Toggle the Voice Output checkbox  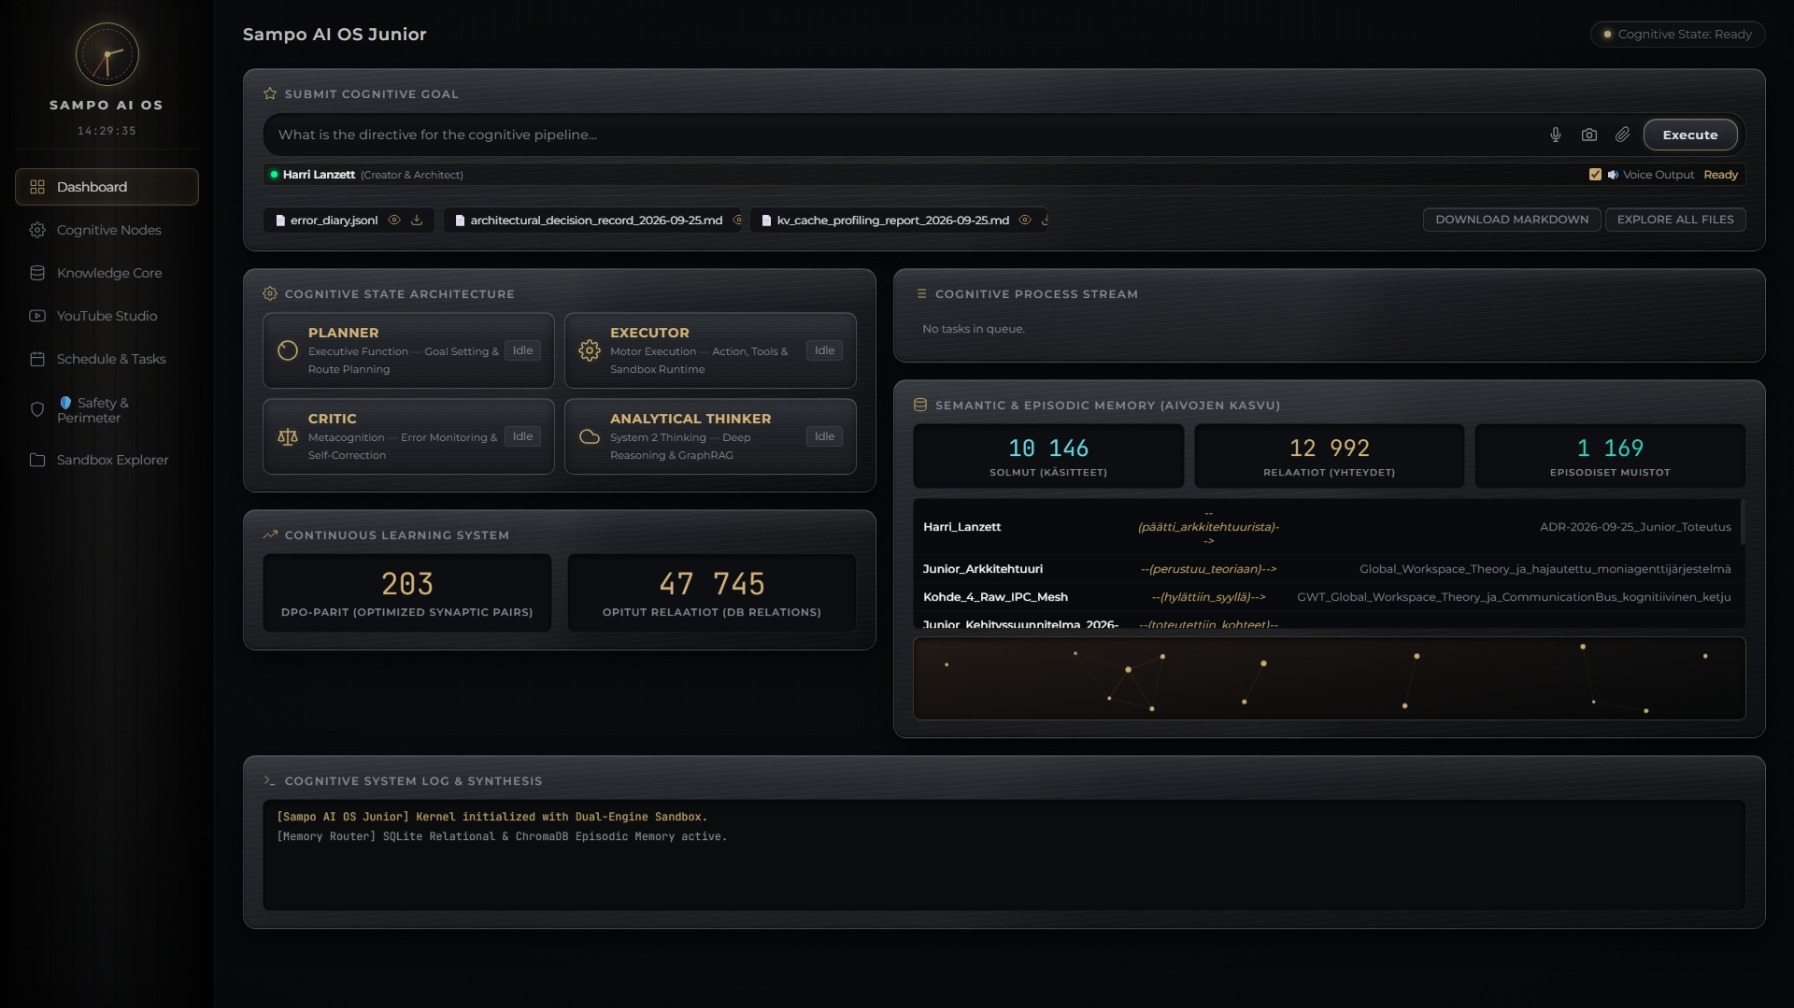coord(1595,175)
